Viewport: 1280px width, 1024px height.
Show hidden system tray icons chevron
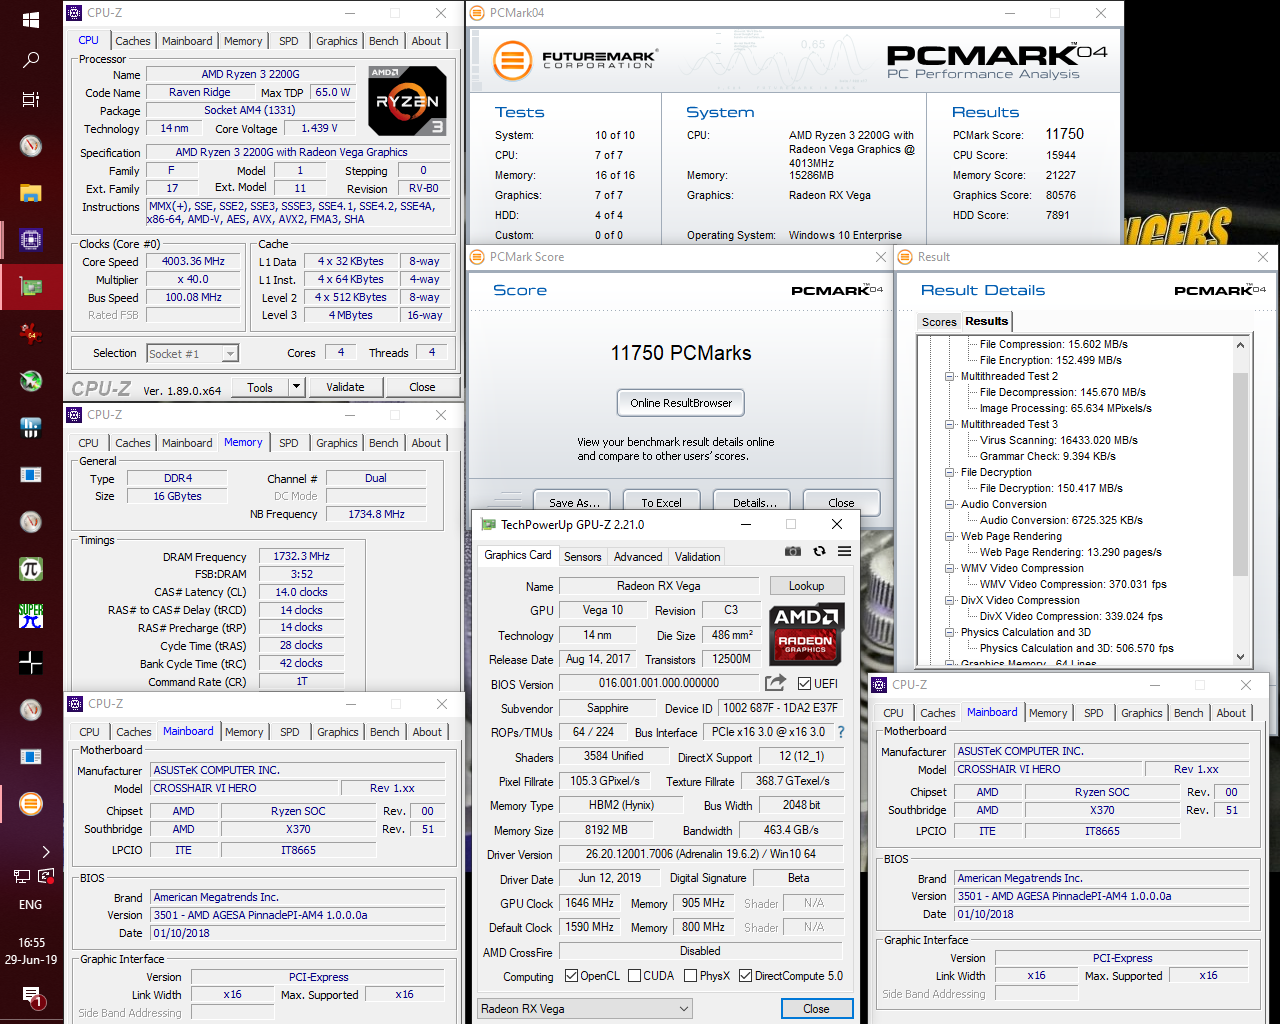(45, 852)
